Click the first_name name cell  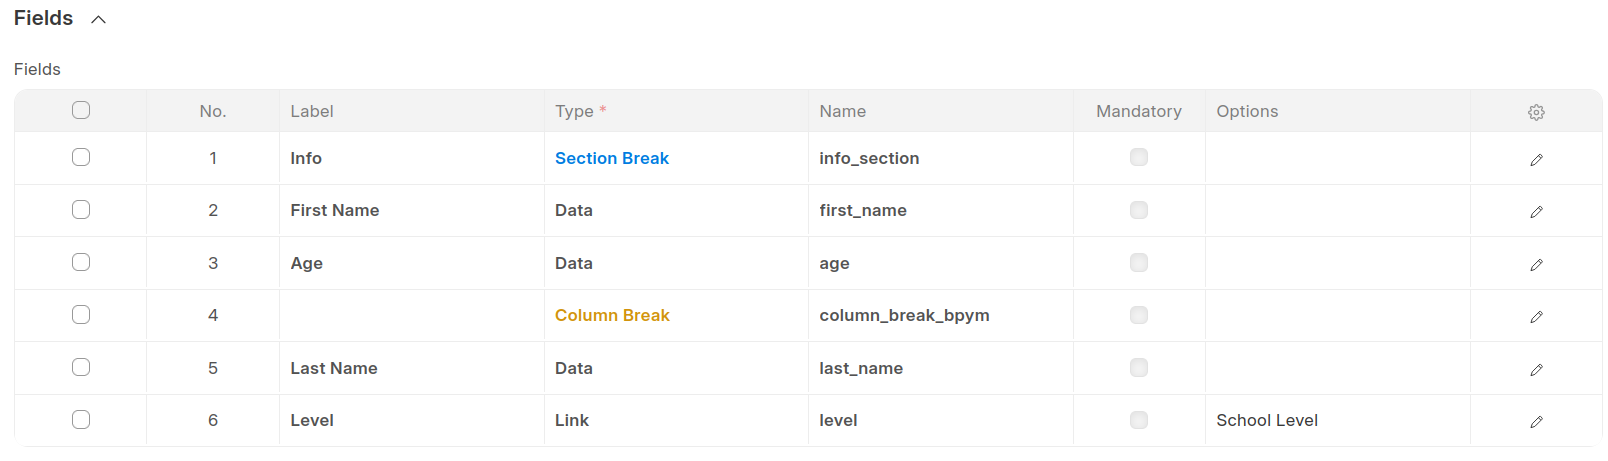pos(862,210)
